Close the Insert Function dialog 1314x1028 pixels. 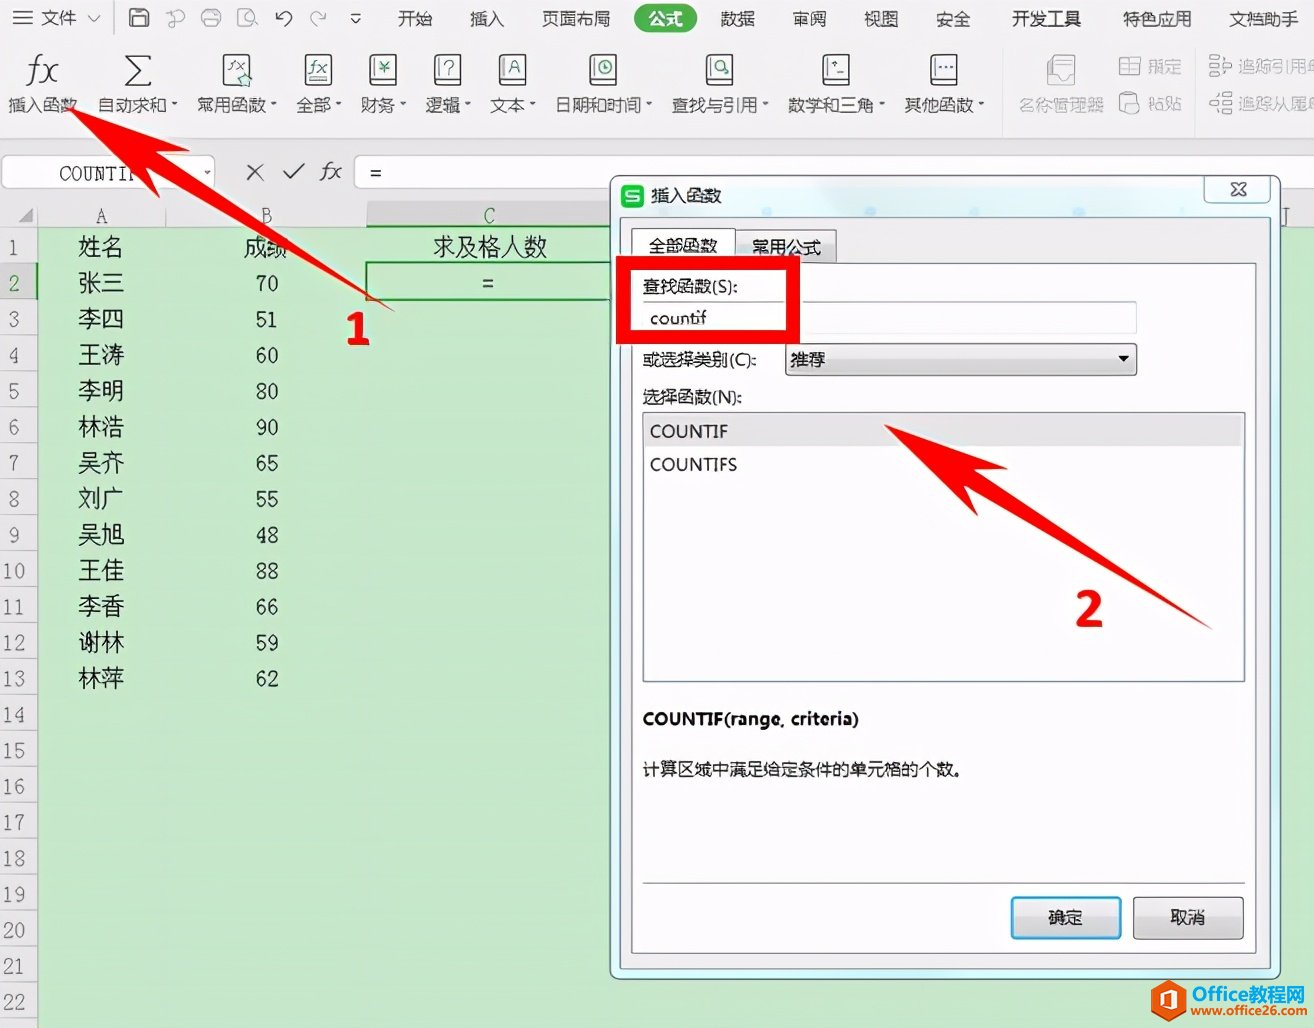(x=1238, y=189)
